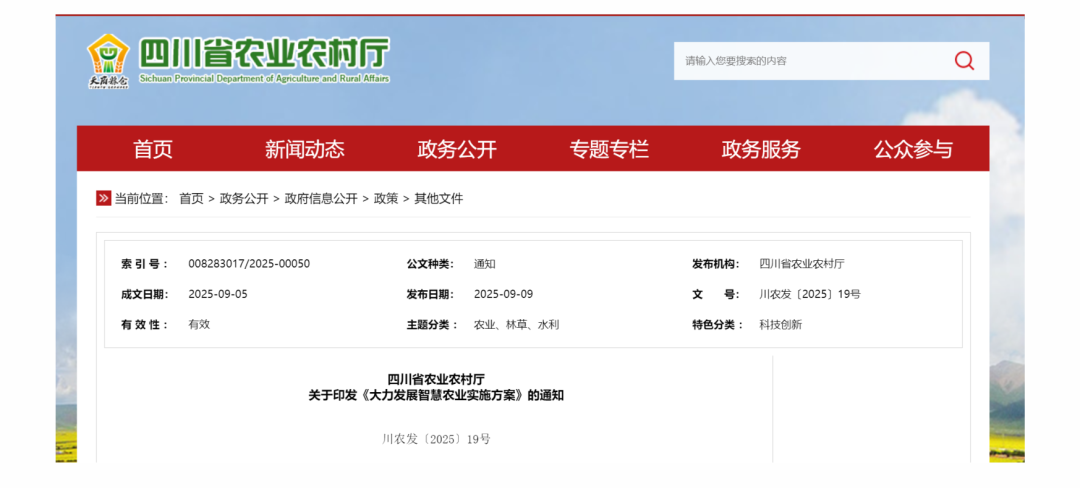Viewport: 1080px width, 488px height.
Task: Click the red magnifier search icon
Action: (x=964, y=61)
